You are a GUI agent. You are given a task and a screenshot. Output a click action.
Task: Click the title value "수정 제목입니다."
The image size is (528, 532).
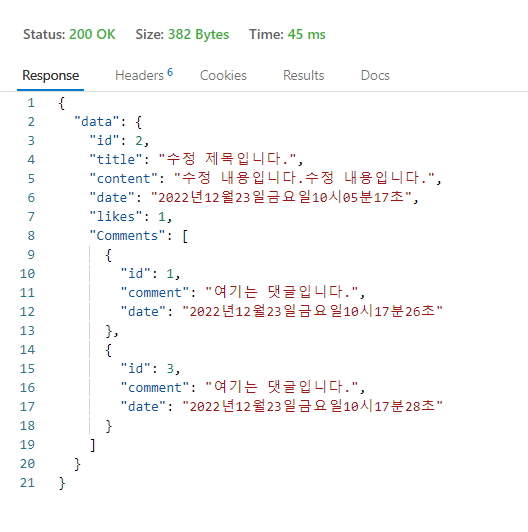coord(227,159)
